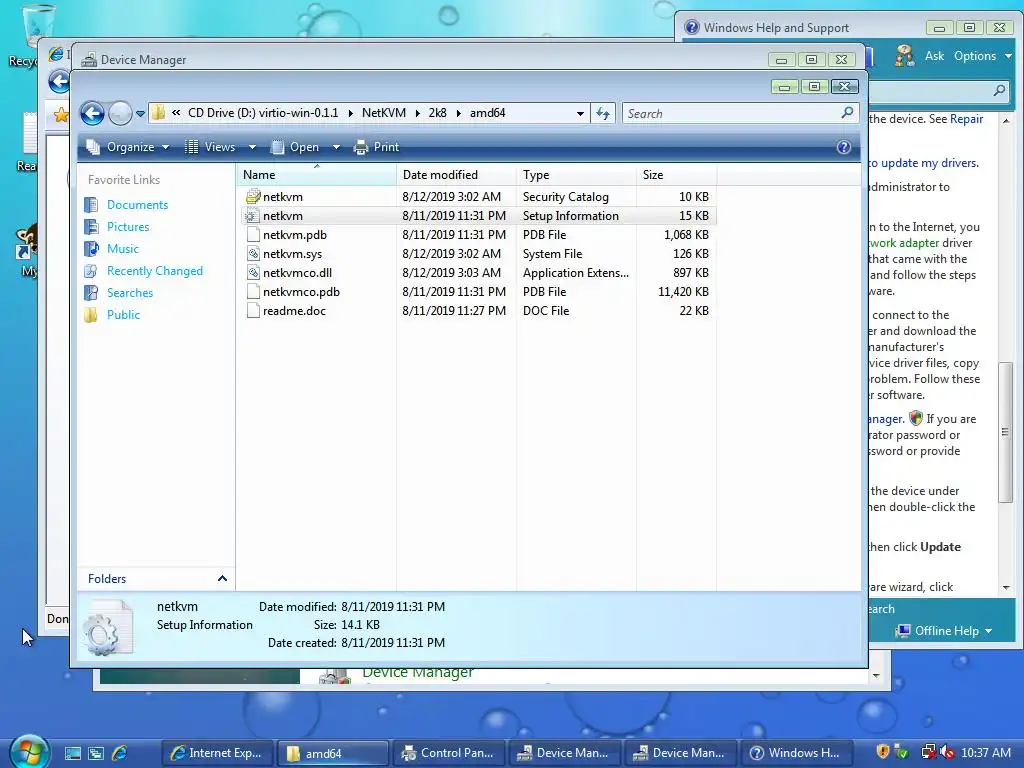Expand the Folders pane chevron

coord(222,579)
